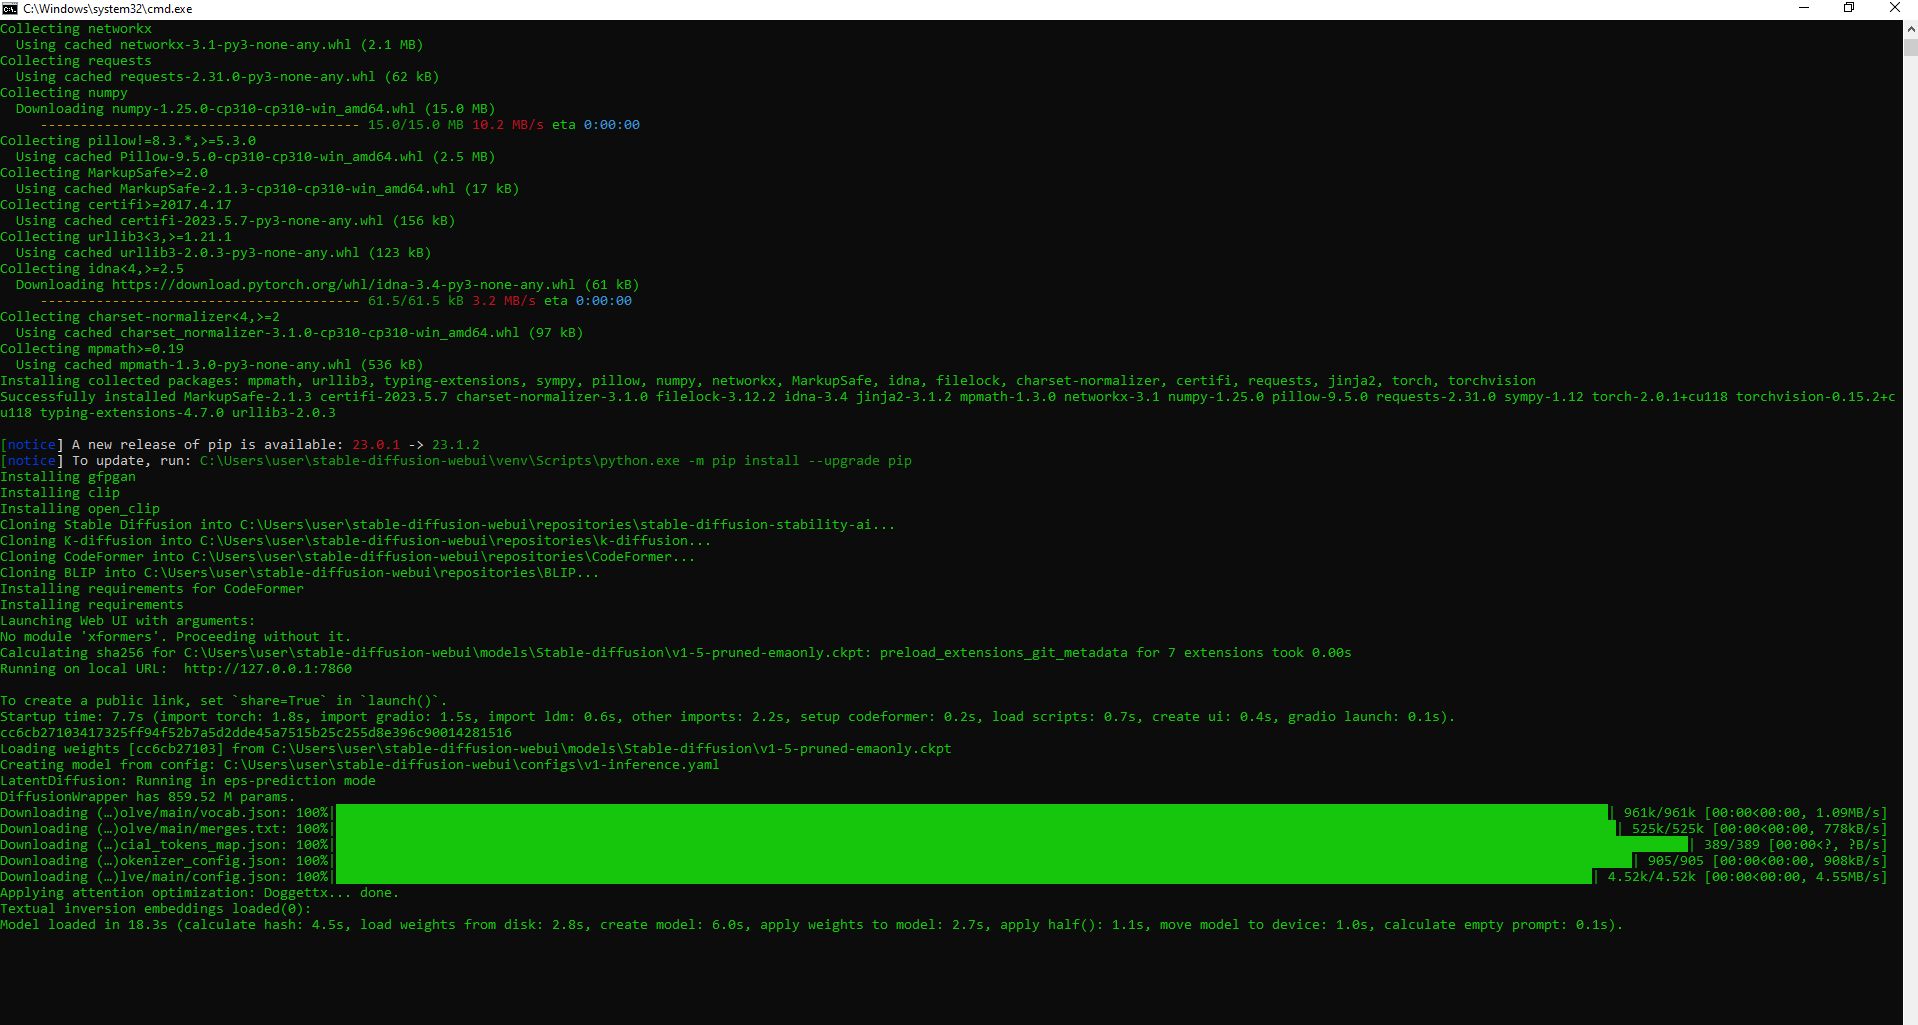Select the "Collecting requests" line
The image size is (1918, 1025).
click(x=76, y=61)
